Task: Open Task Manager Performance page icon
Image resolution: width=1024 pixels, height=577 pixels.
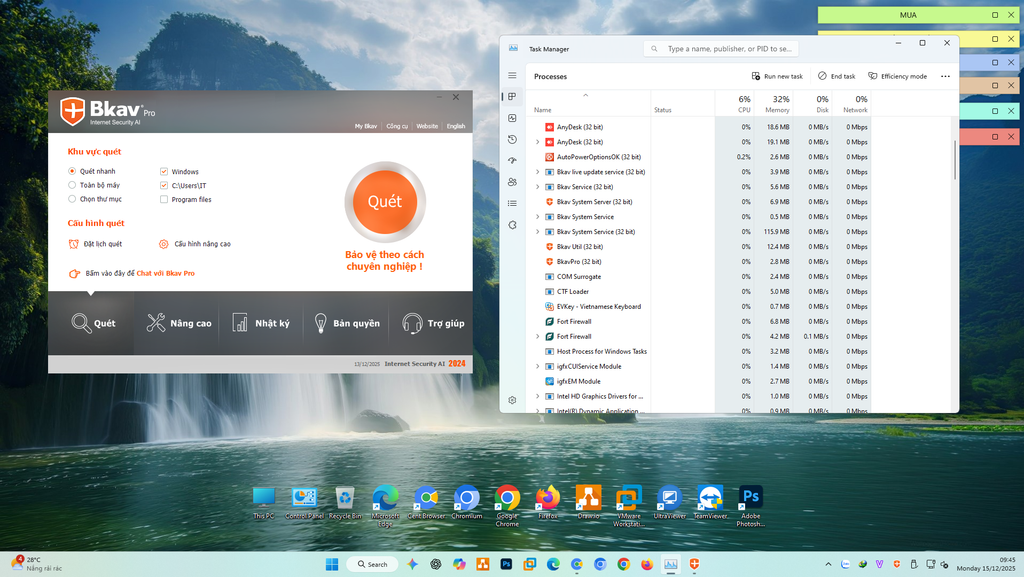Action: [x=512, y=118]
